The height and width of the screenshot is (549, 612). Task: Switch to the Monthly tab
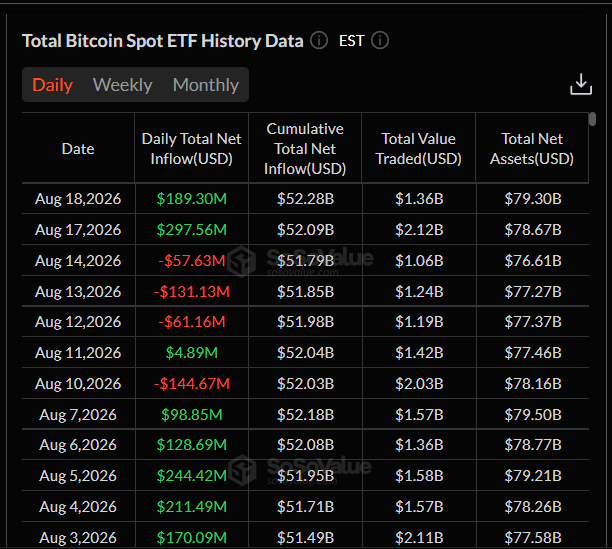tap(206, 85)
